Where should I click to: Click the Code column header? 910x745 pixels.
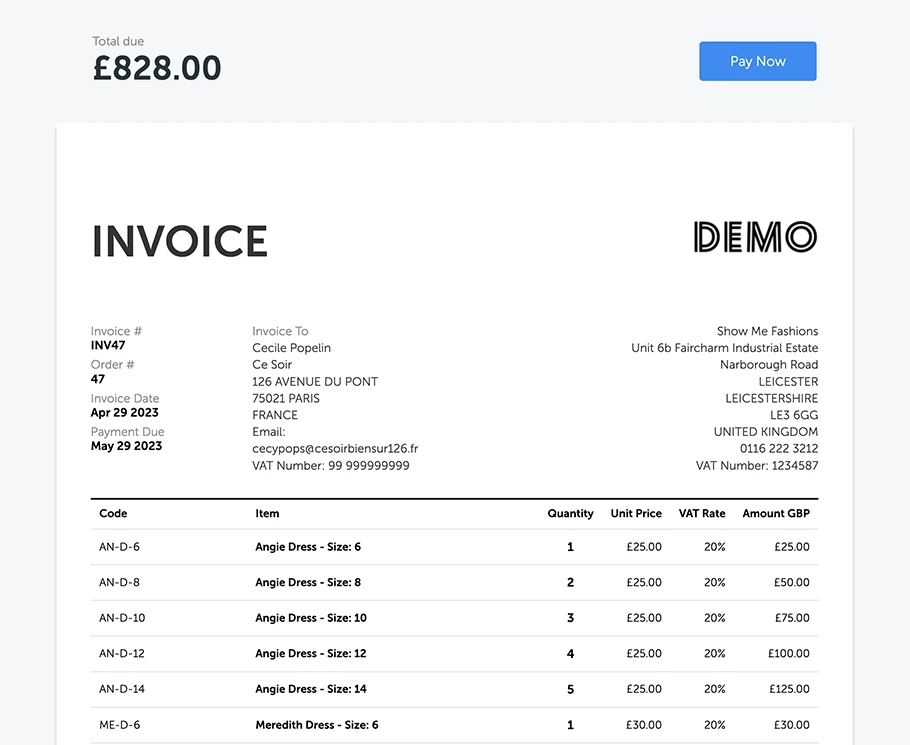113,513
